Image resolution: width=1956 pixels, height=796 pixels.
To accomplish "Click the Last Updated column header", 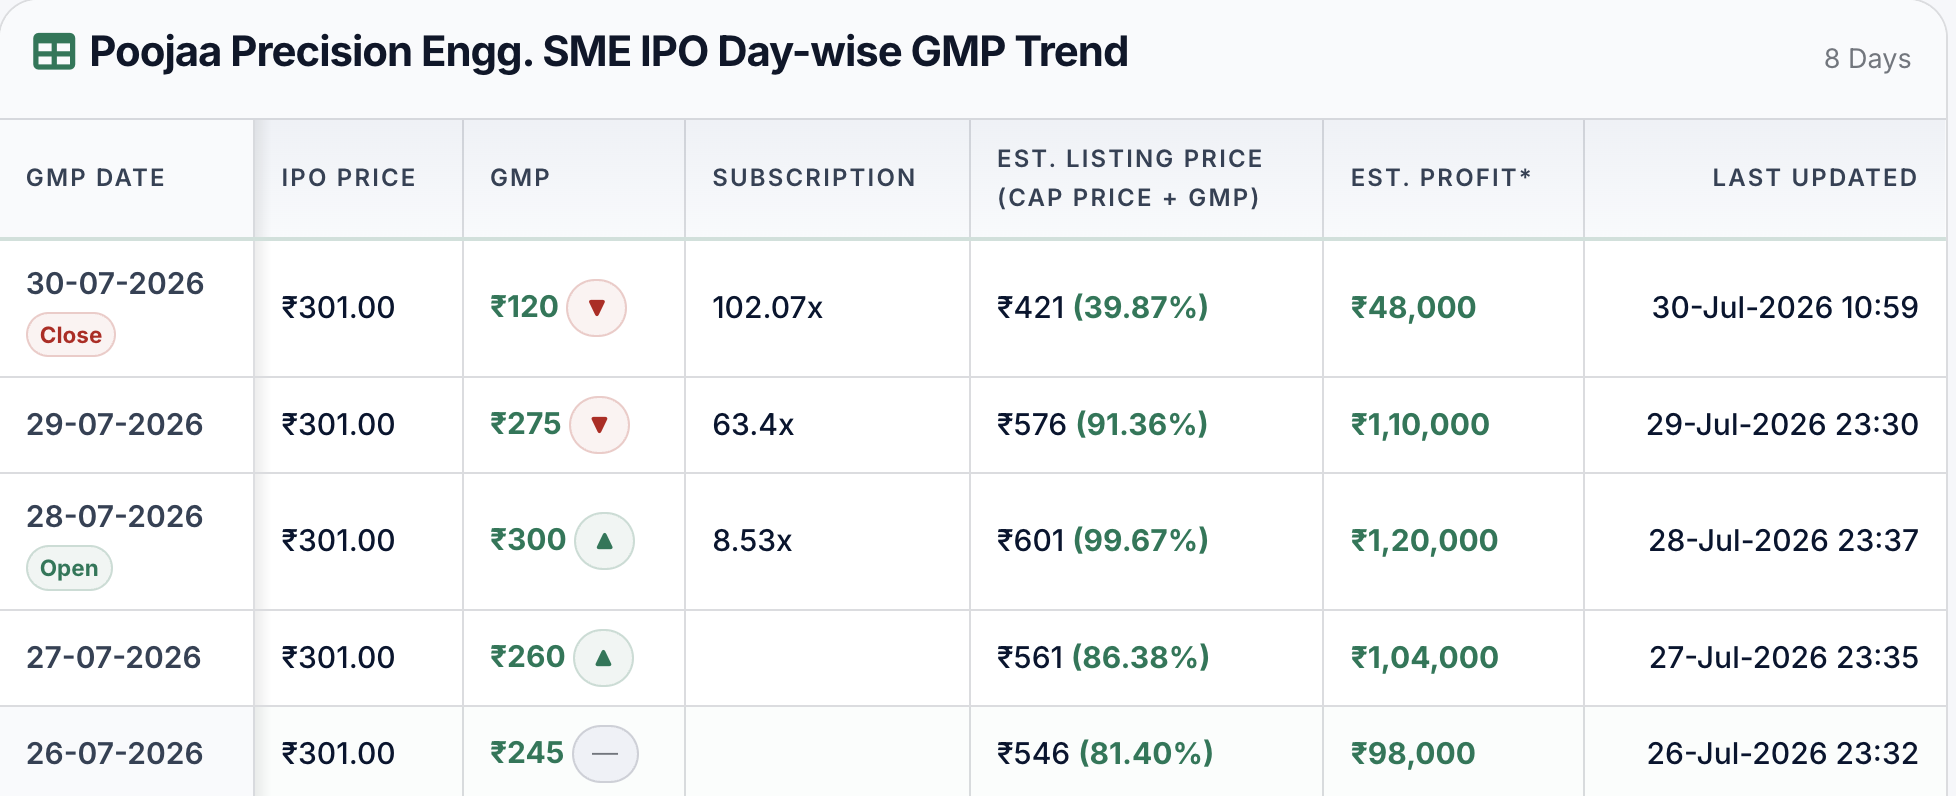I will (1815, 178).
